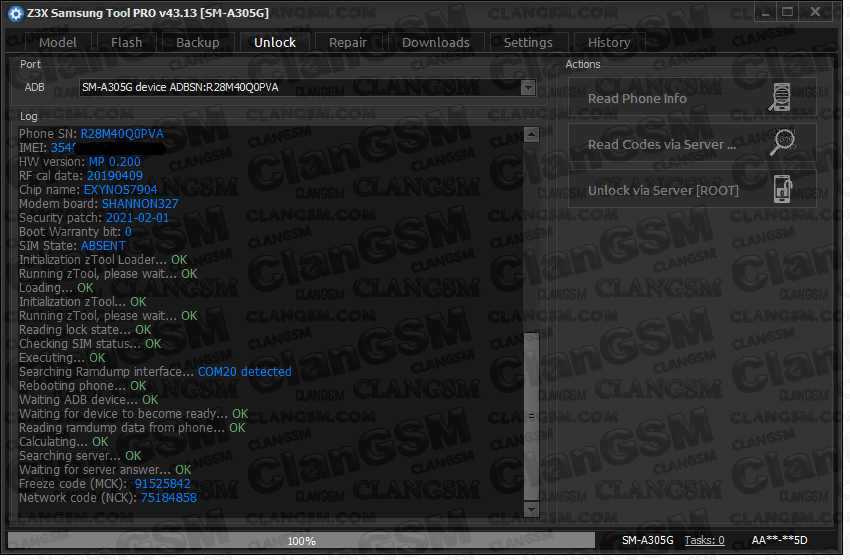Click the Reading lock state log line
The width and height of the screenshot is (850, 560).
pyautogui.click(x=85, y=330)
